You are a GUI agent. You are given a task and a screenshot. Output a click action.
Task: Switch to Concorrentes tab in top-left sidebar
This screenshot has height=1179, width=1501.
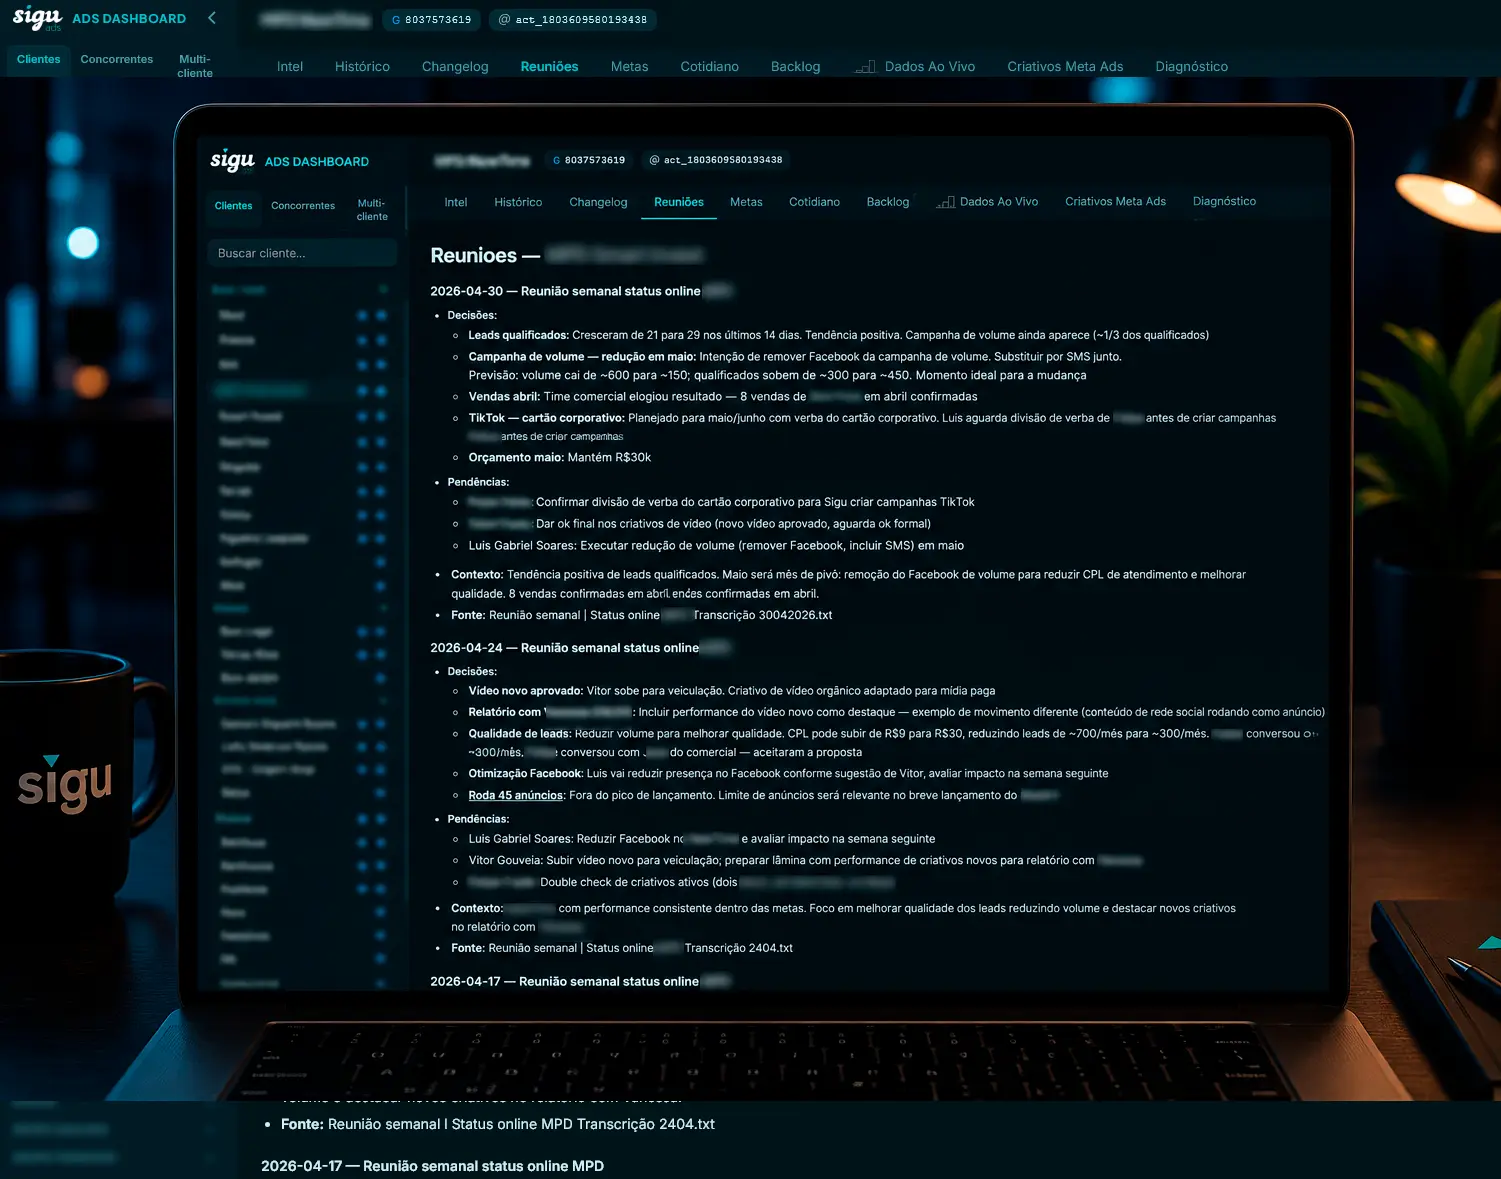117,60
